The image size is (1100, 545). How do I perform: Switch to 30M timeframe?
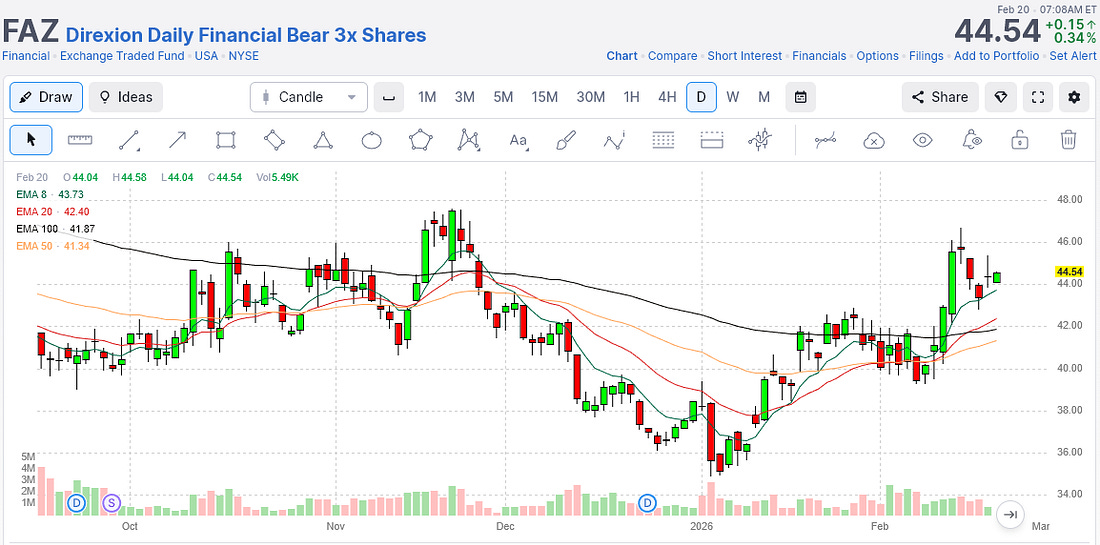click(591, 97)
